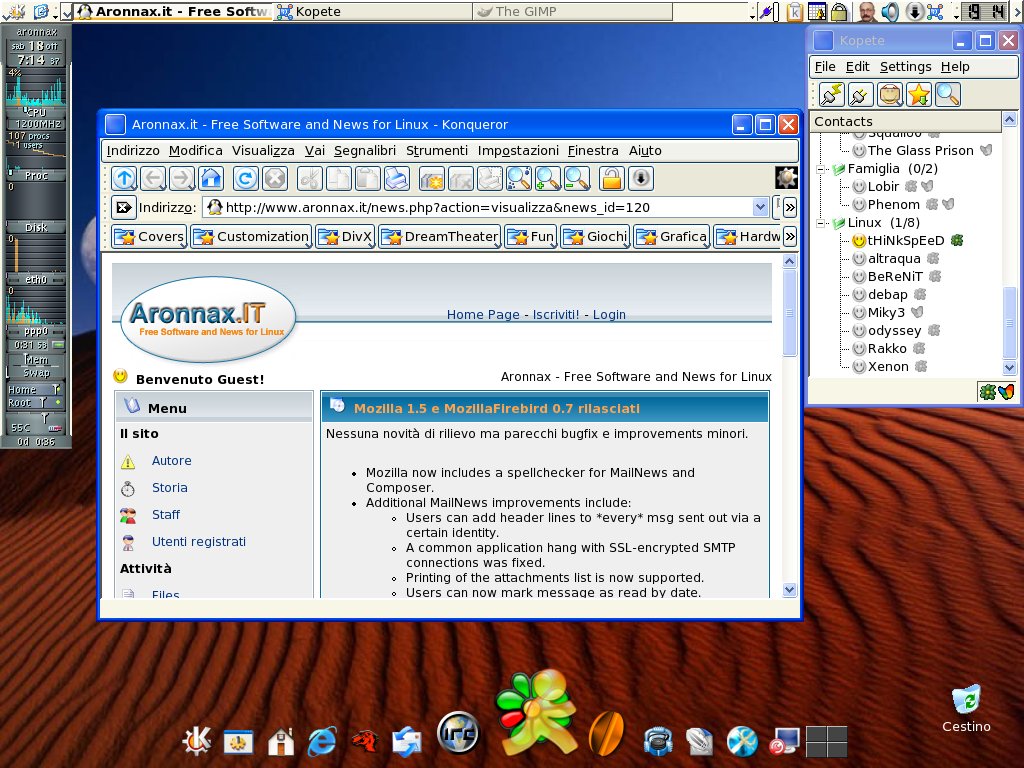The image size is (1024, 768).
Task: Zoom in using the magnifier plus icon
Action: [547, 178]
